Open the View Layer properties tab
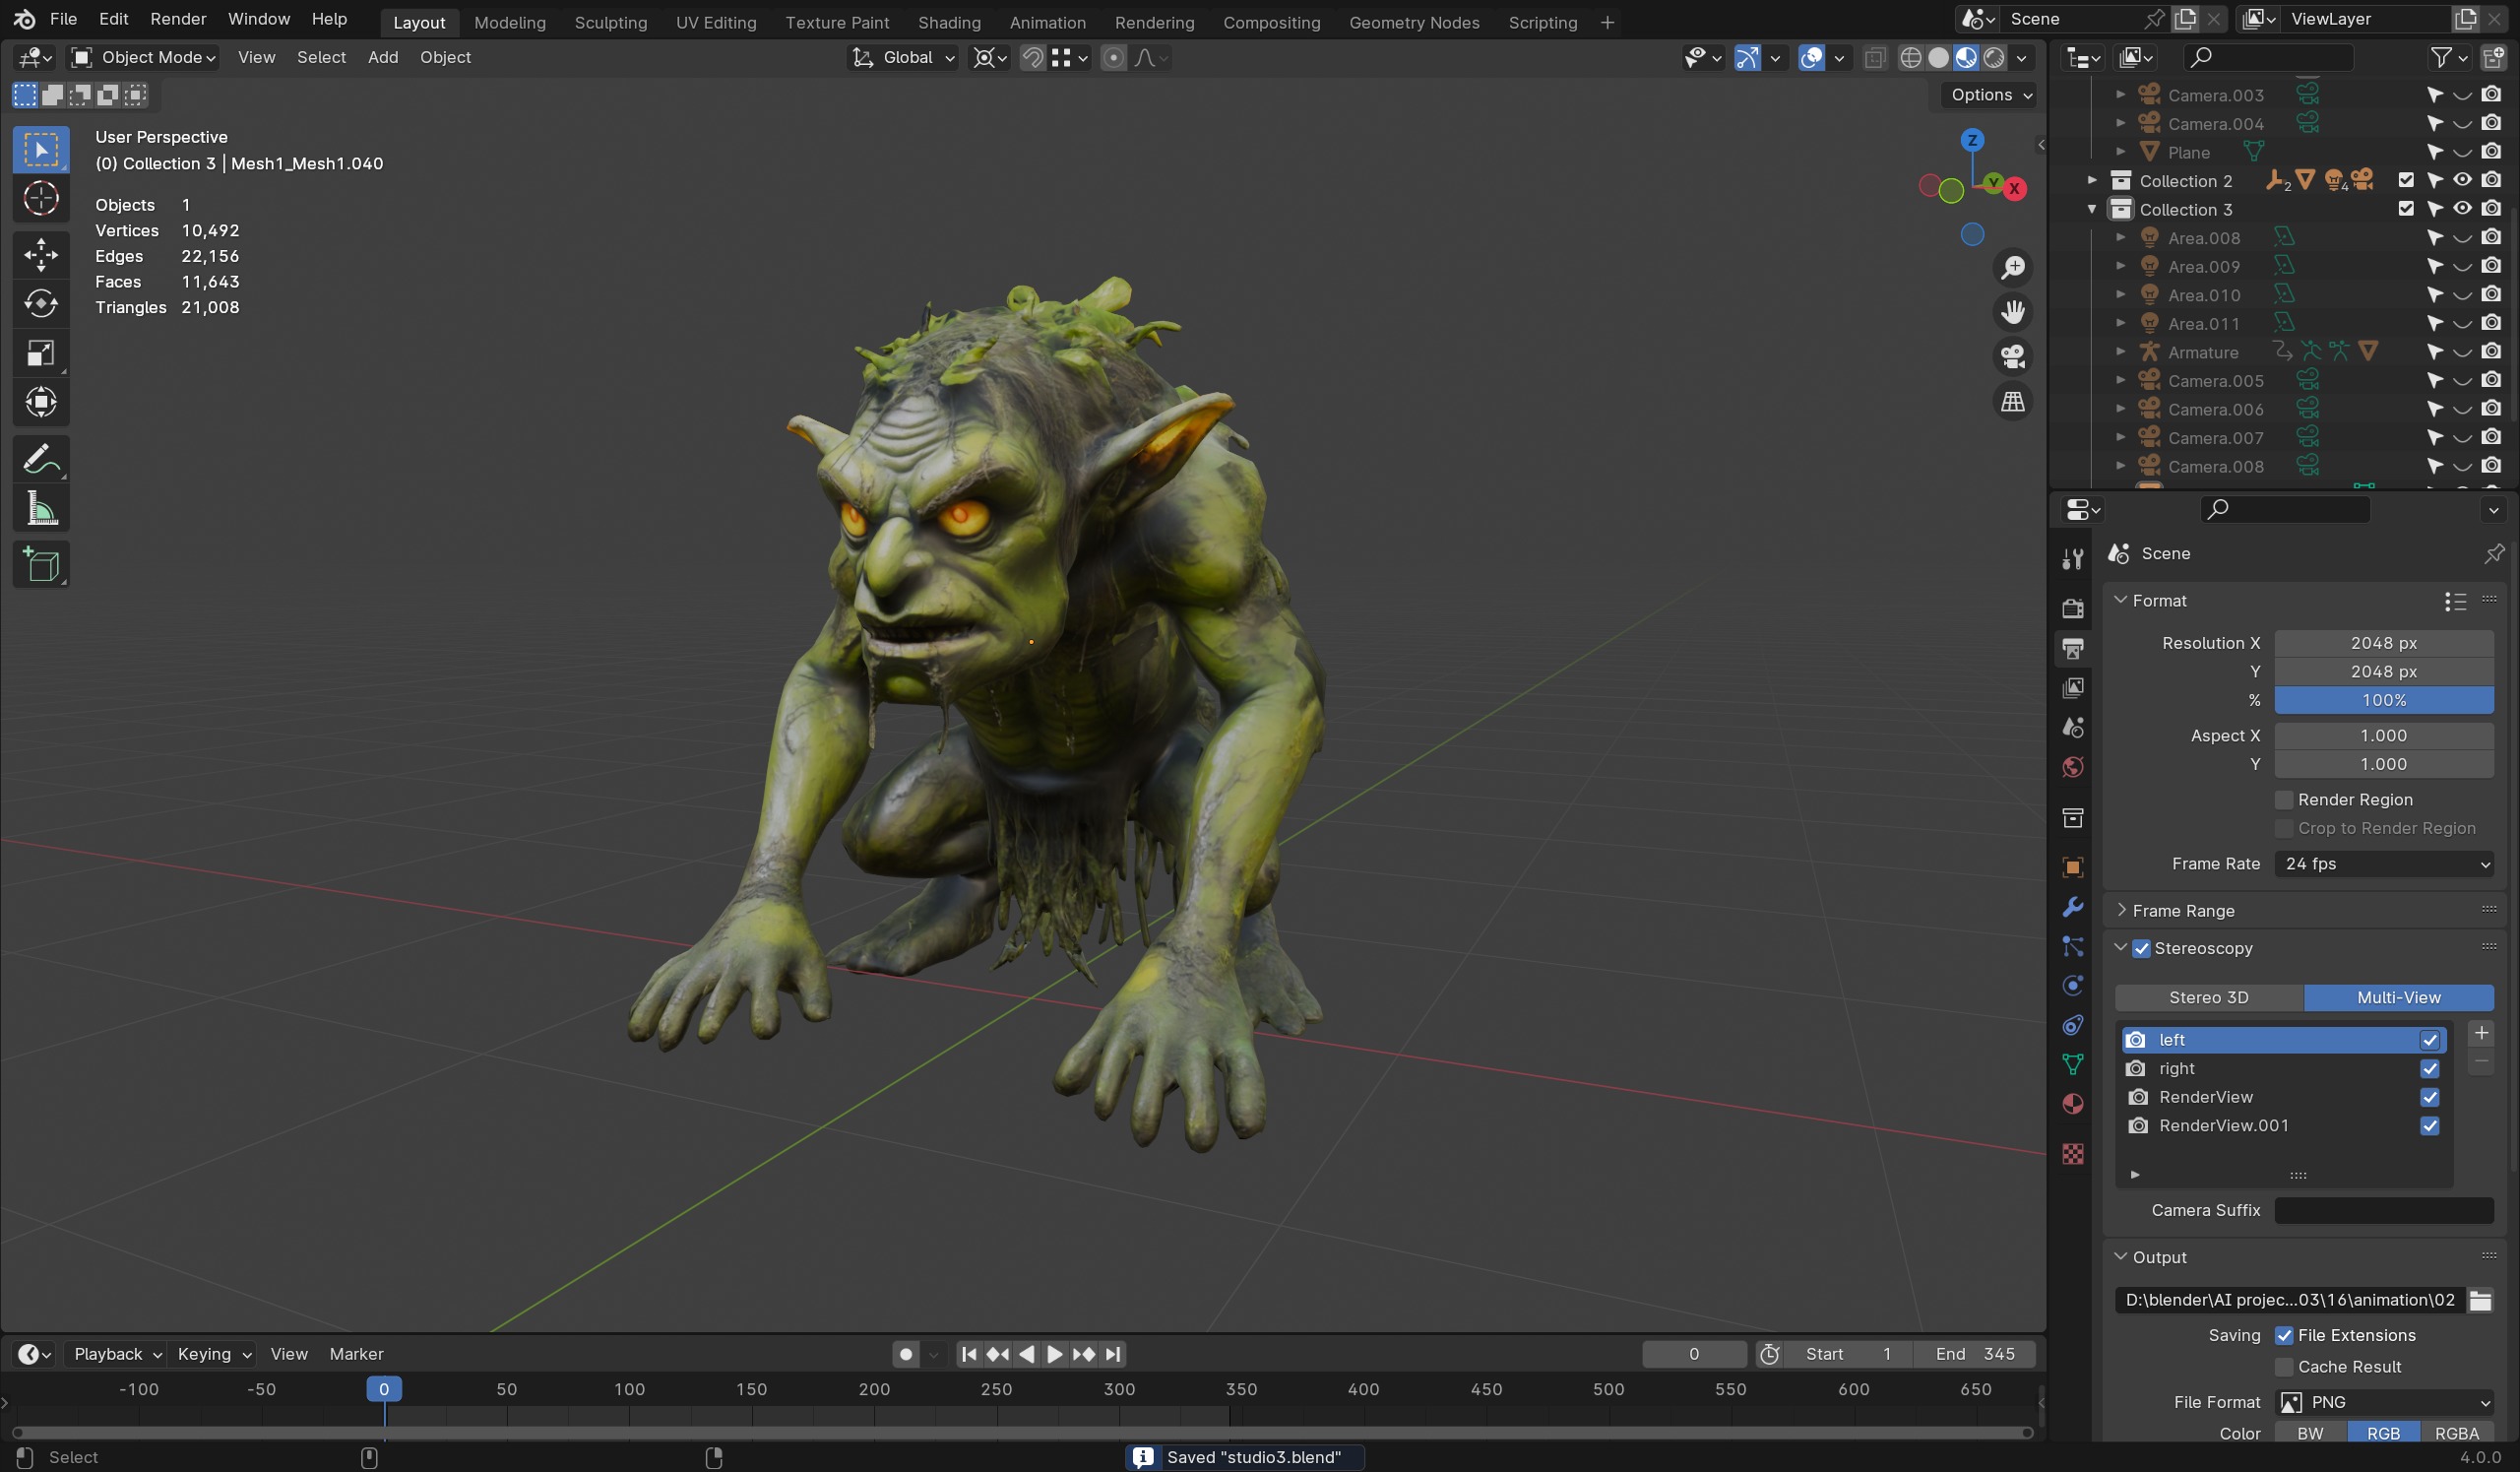Viewport: 2520px width, 1472px height. point(2072,688)
